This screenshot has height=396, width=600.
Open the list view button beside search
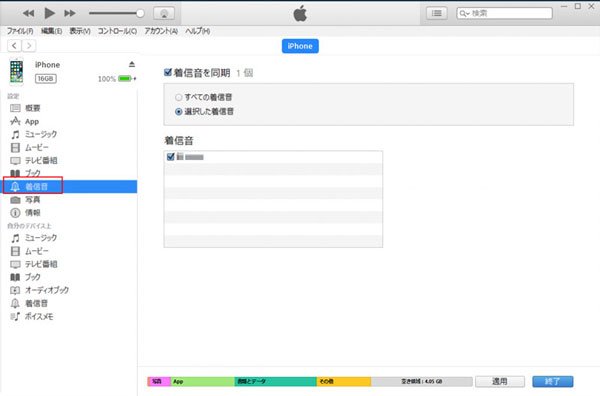pos(437,13)
